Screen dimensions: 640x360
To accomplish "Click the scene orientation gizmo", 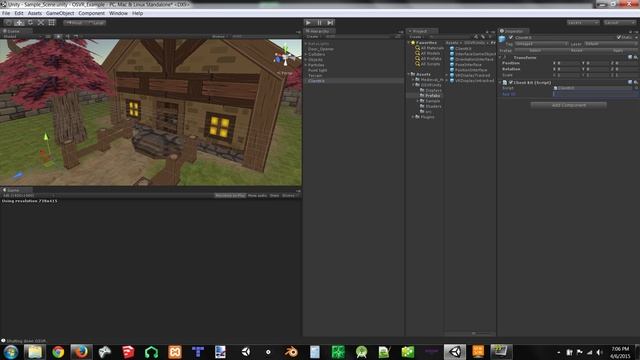I will pyautogui.click(x=285, y=58).
